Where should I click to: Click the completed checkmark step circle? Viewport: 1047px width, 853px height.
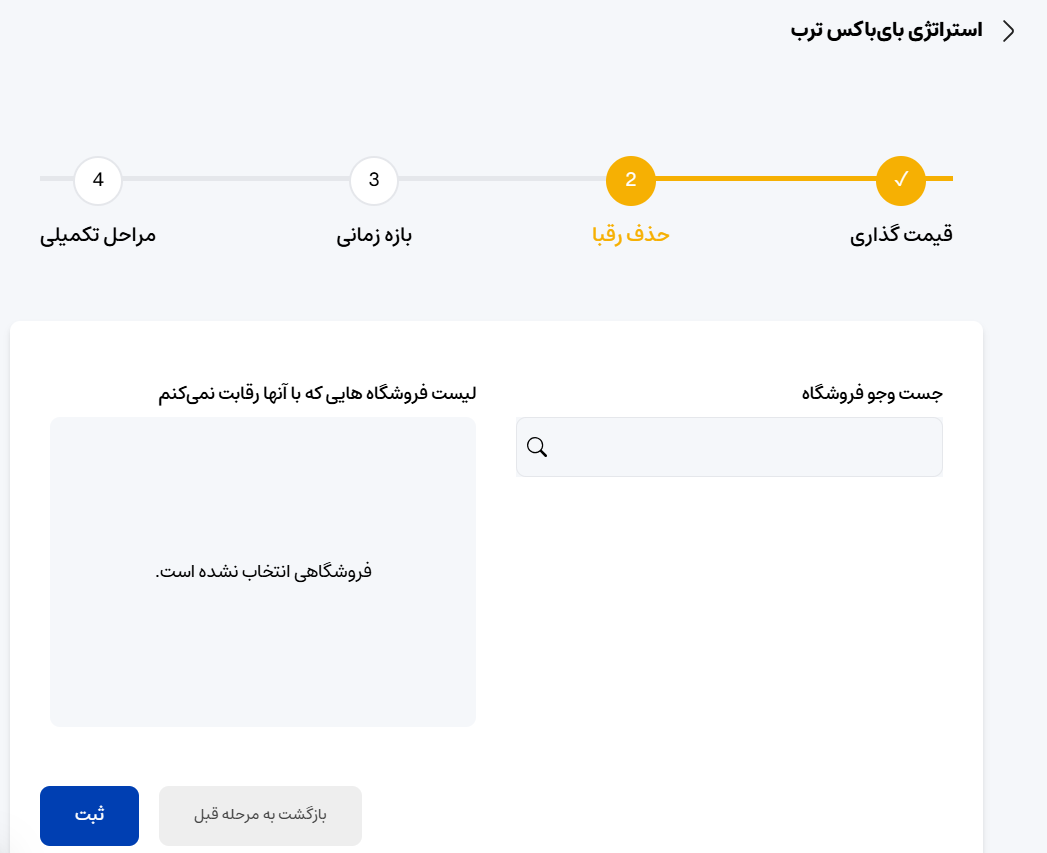[x=901, y=180]
